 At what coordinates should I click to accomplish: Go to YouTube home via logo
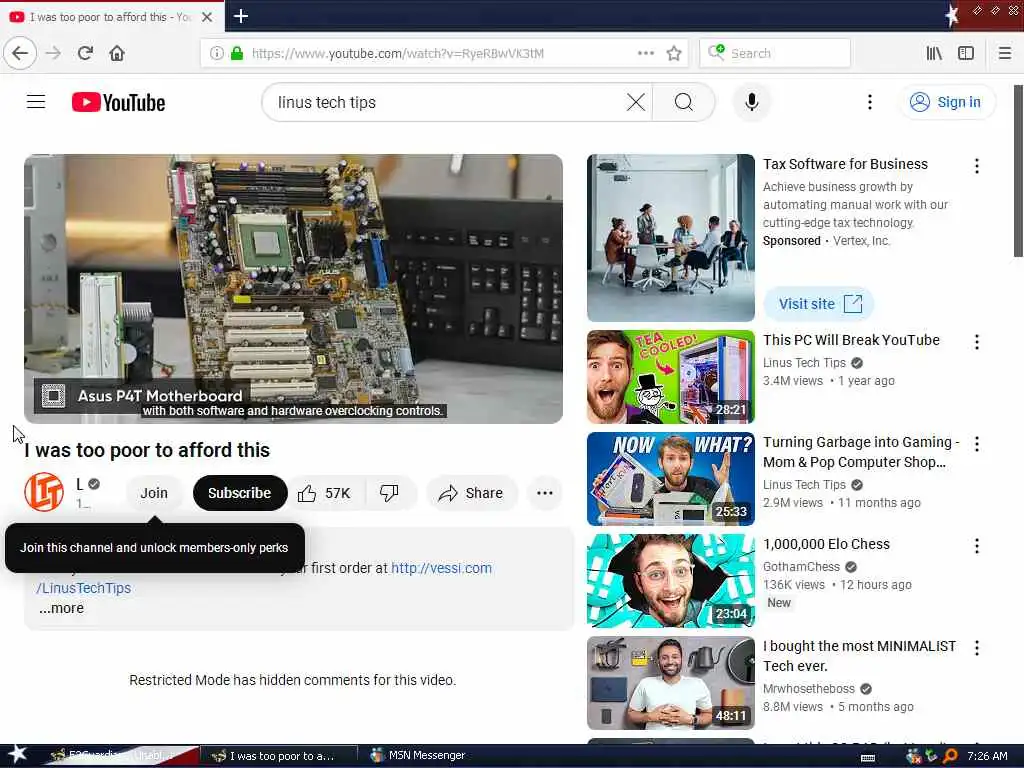(118, 103)
